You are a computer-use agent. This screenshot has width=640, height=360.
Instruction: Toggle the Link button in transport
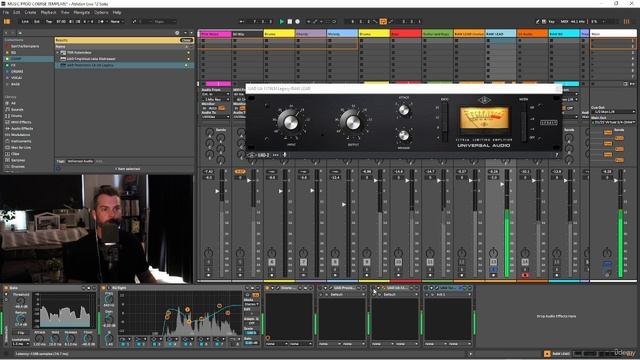tap(25, 21)
